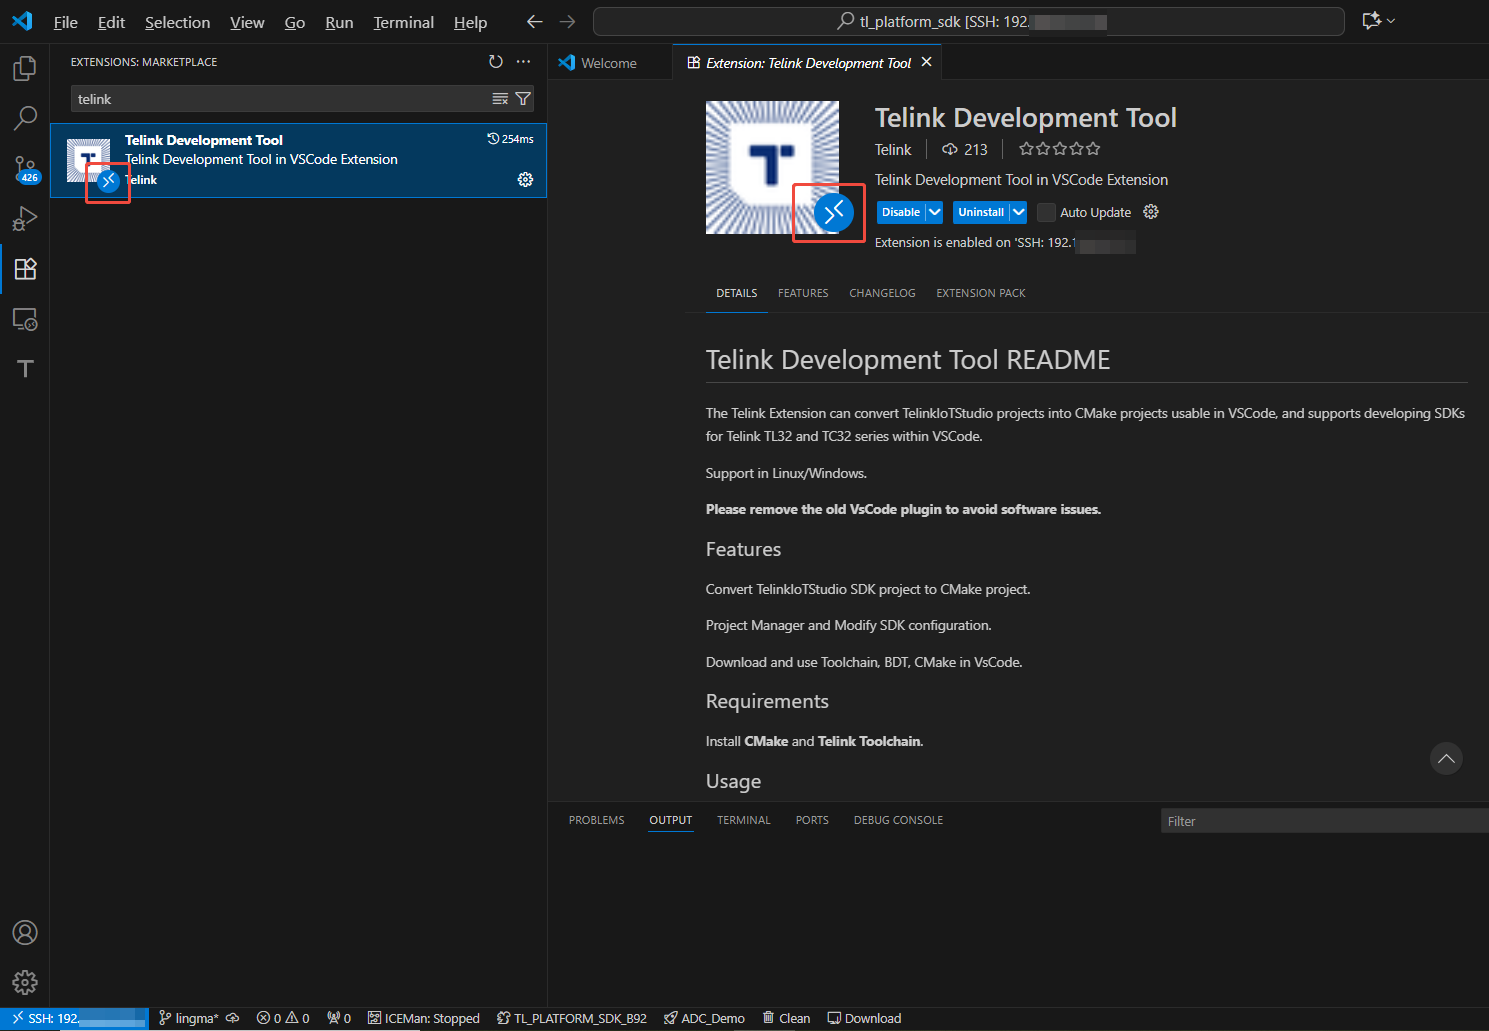Enable the Auto Update checkbox
Viewport: 1489px width, 1031px height.
(x=1046, y=212)
